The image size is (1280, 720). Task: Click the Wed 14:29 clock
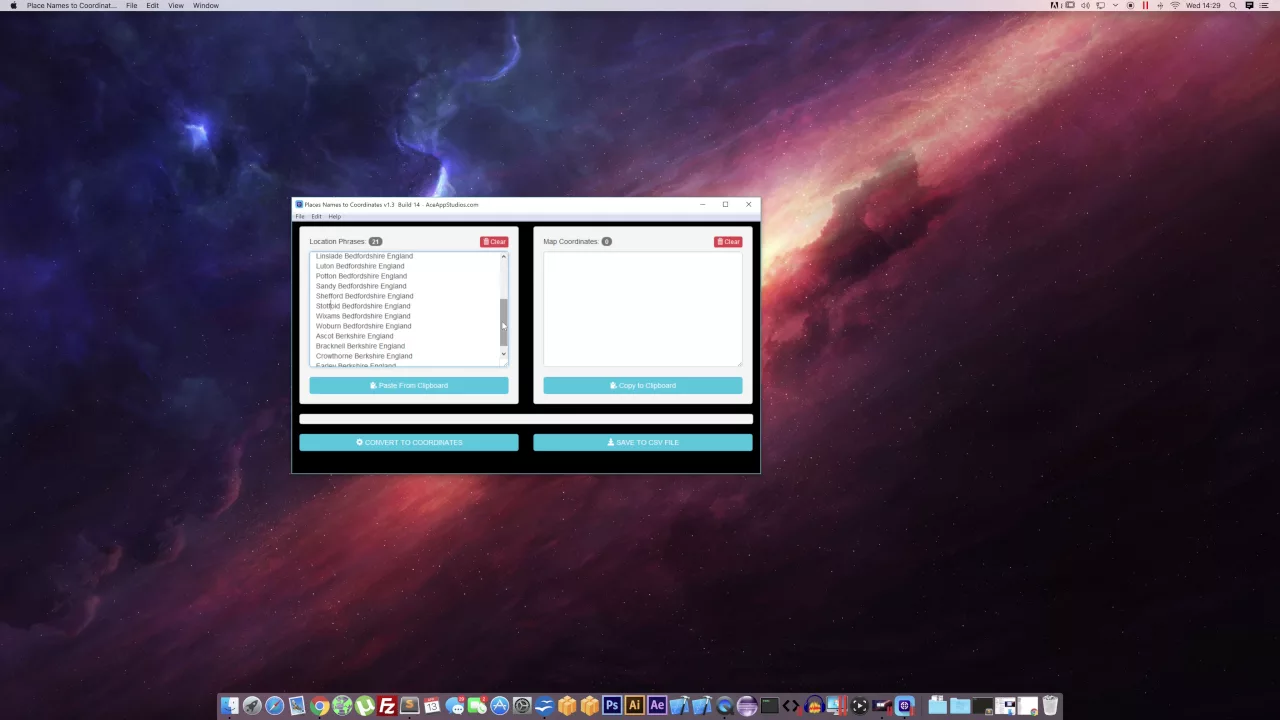point(1203,5)
